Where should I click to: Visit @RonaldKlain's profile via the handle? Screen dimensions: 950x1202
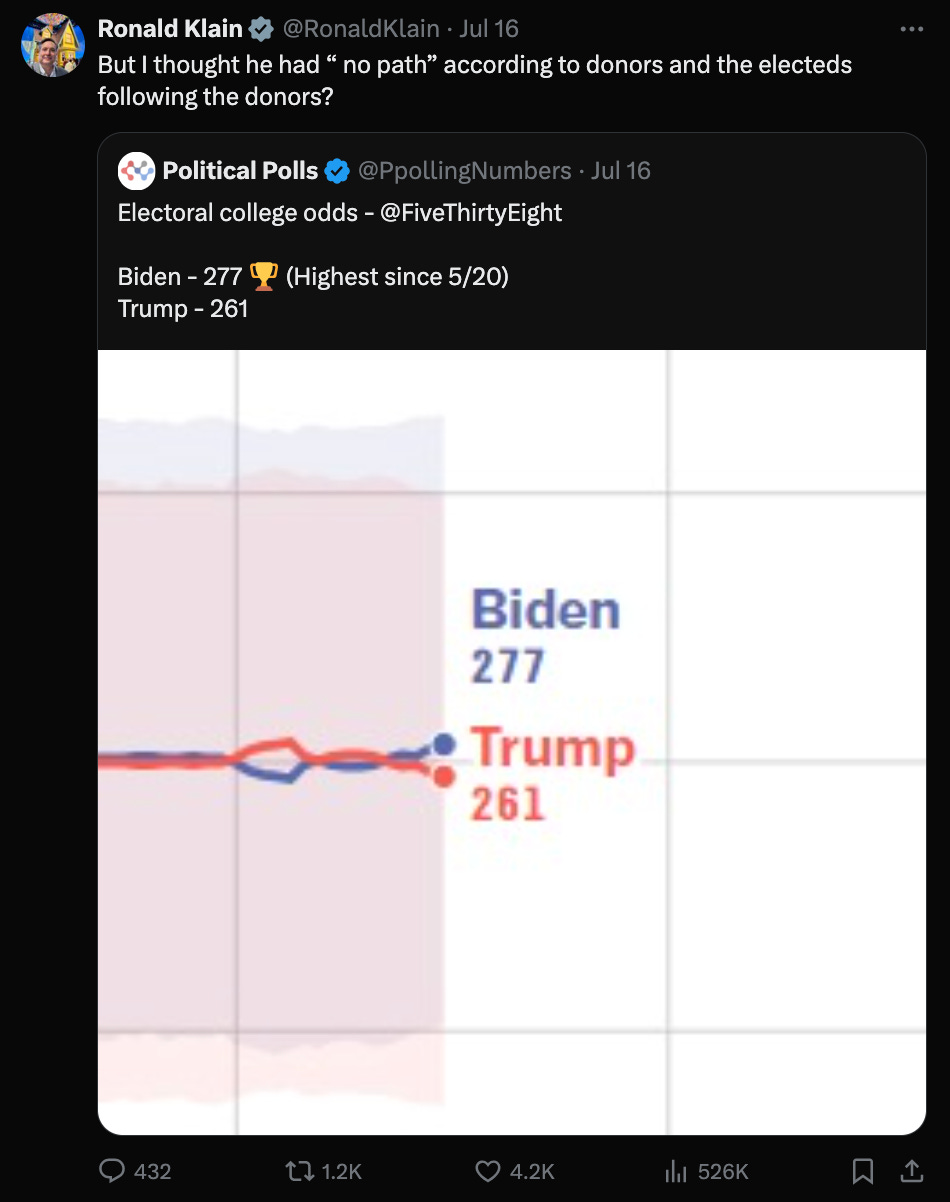click(x=363, y=28)
